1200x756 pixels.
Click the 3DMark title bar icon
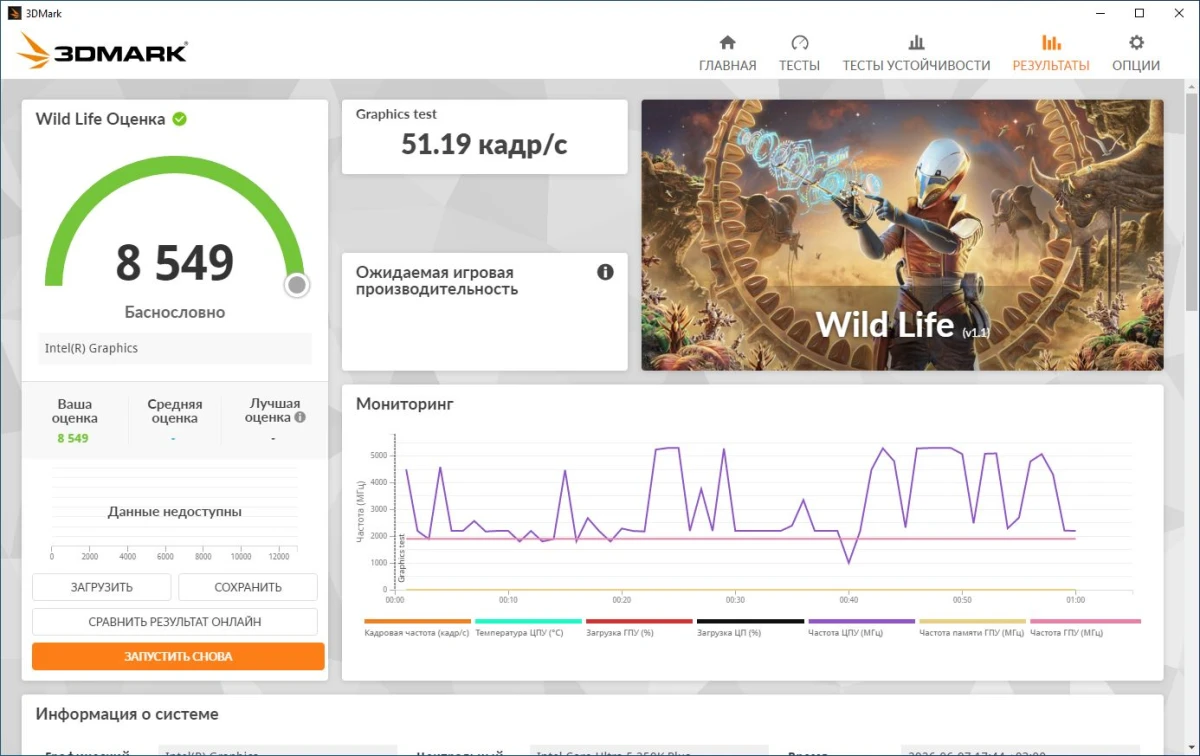pyautogui.click(x=13, y=13)
